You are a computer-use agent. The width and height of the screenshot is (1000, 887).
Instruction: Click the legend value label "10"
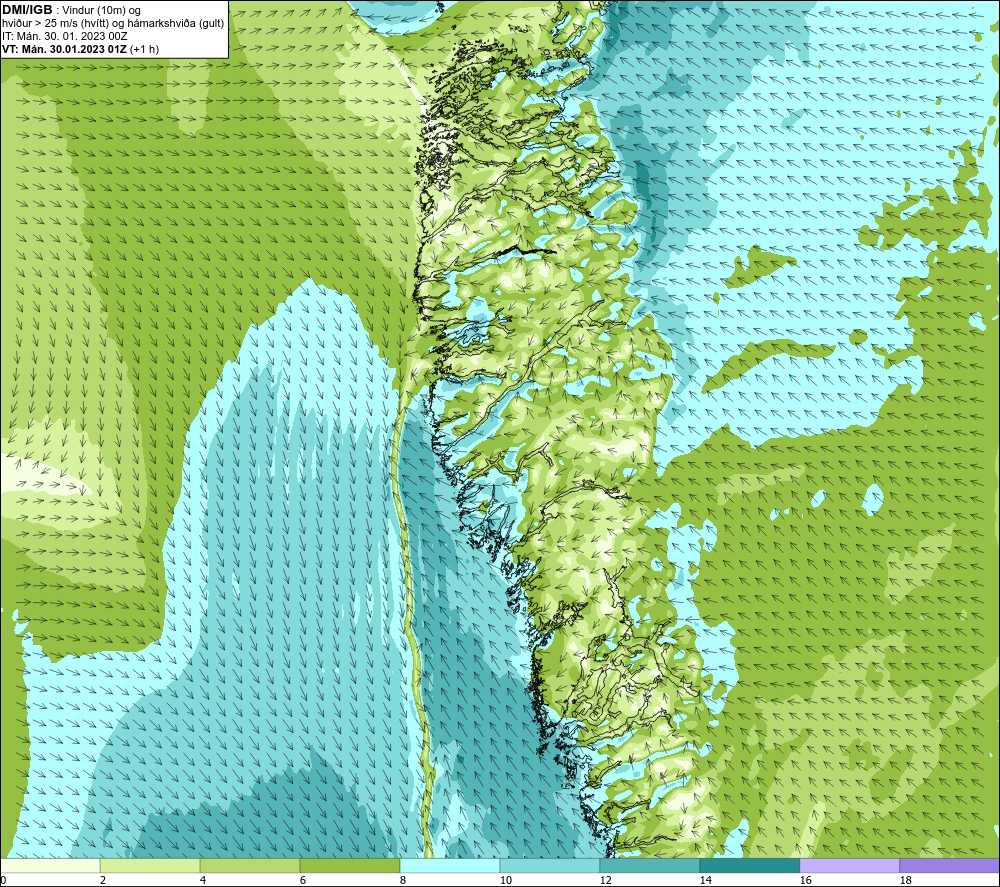point(505,880)
